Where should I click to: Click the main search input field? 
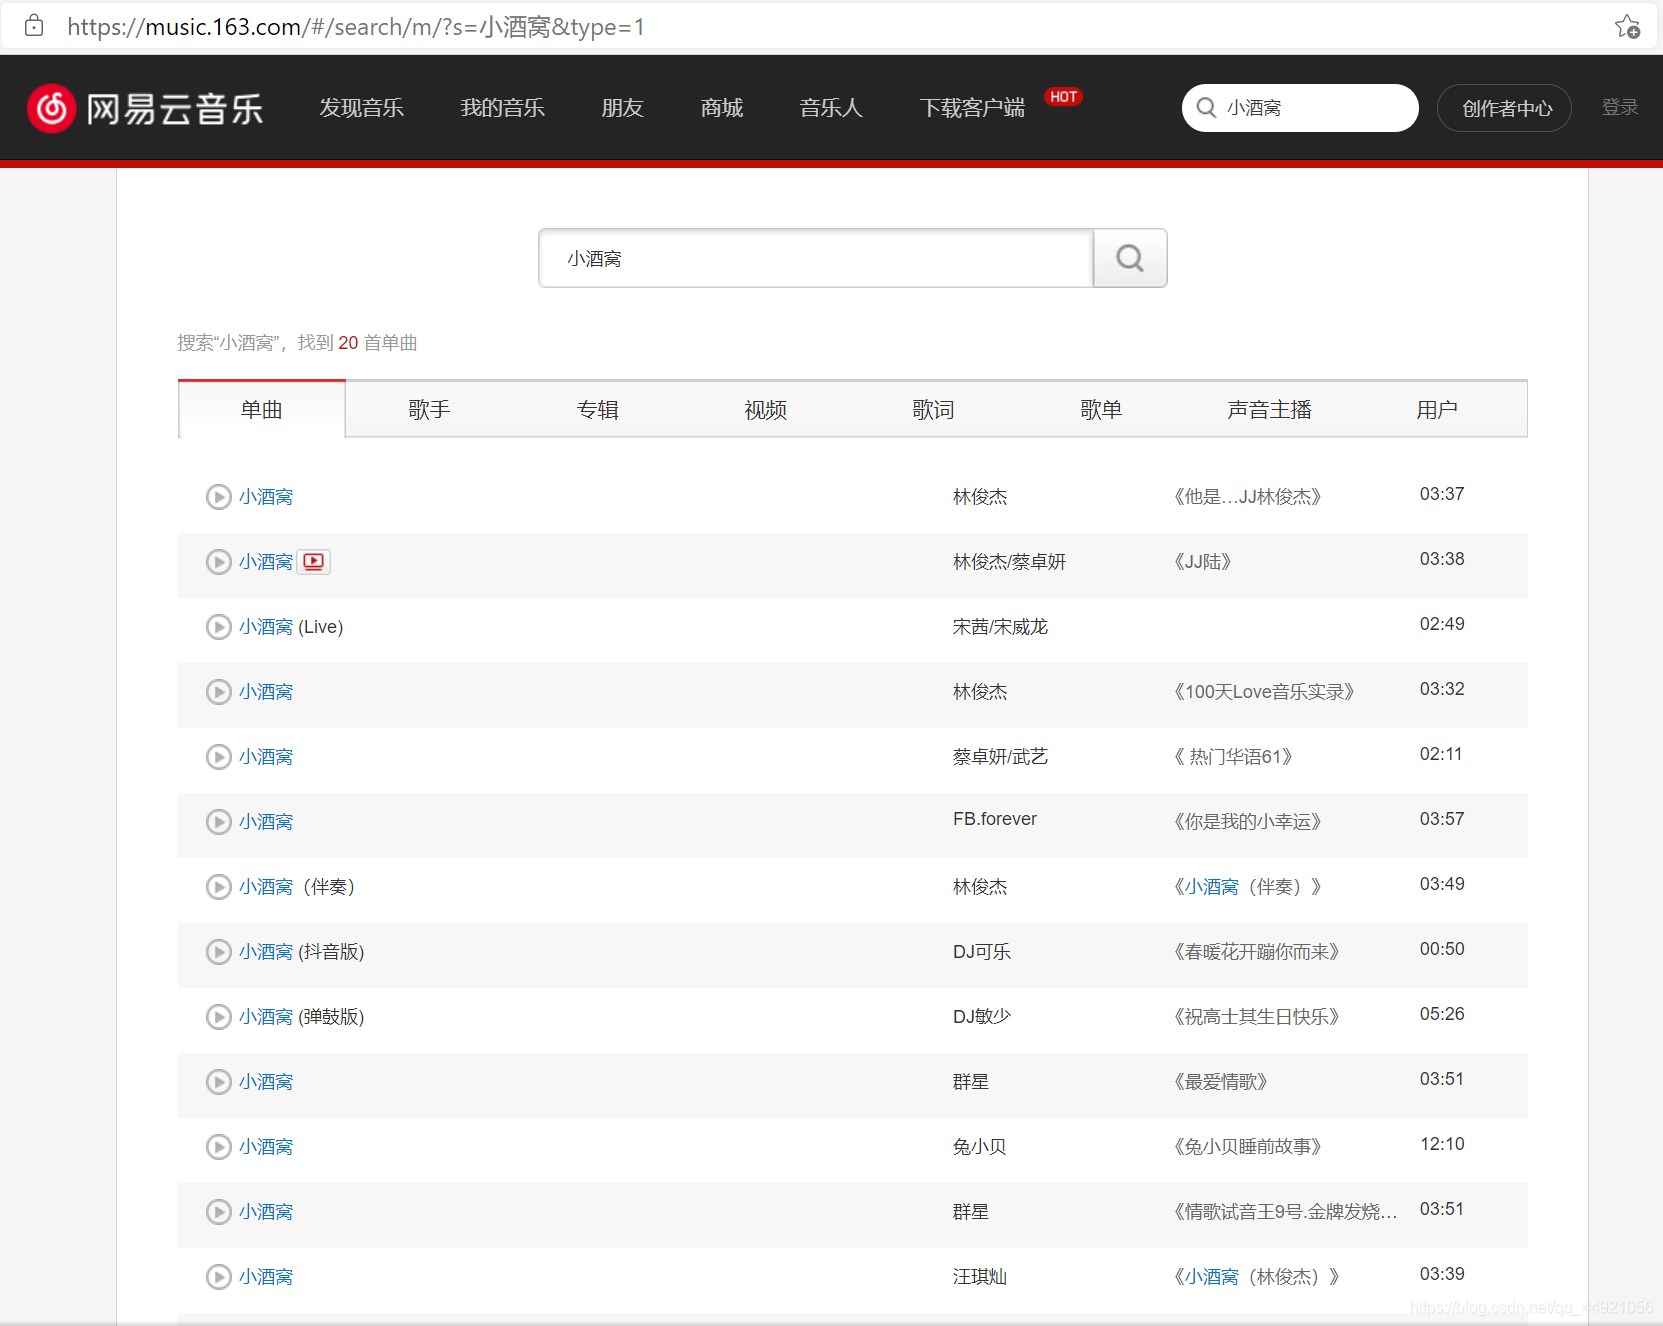tap(816, 258)
